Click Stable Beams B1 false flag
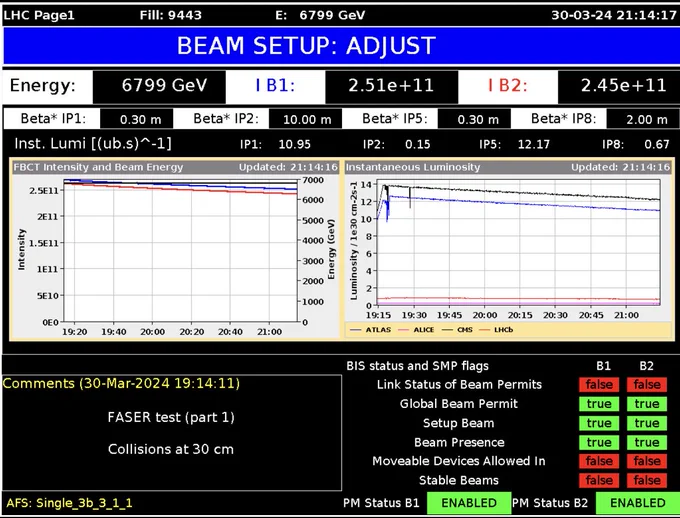The image size is (680, 518). (599, 480)
